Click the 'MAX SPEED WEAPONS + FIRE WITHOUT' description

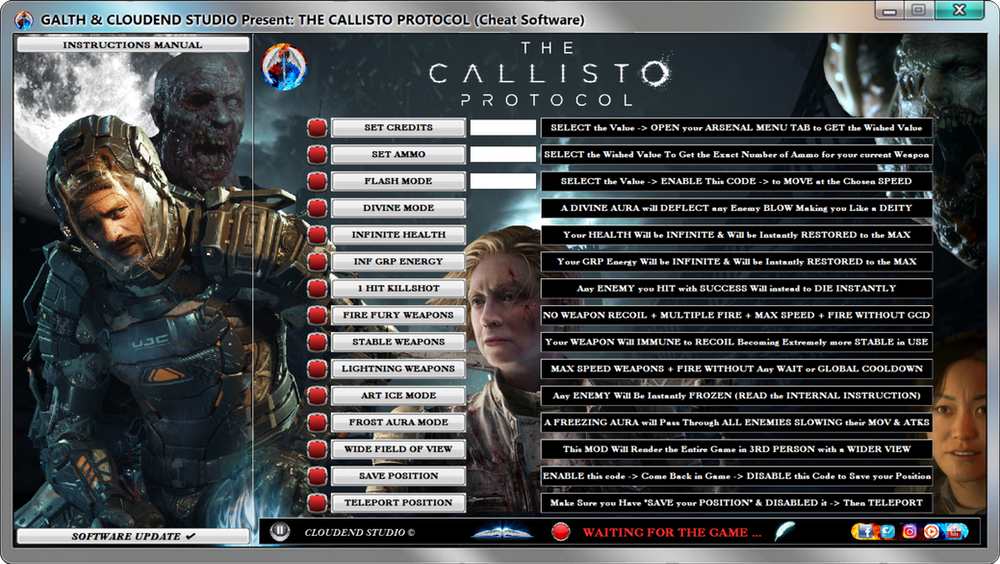pyautogui.click(x=737, y=369)
